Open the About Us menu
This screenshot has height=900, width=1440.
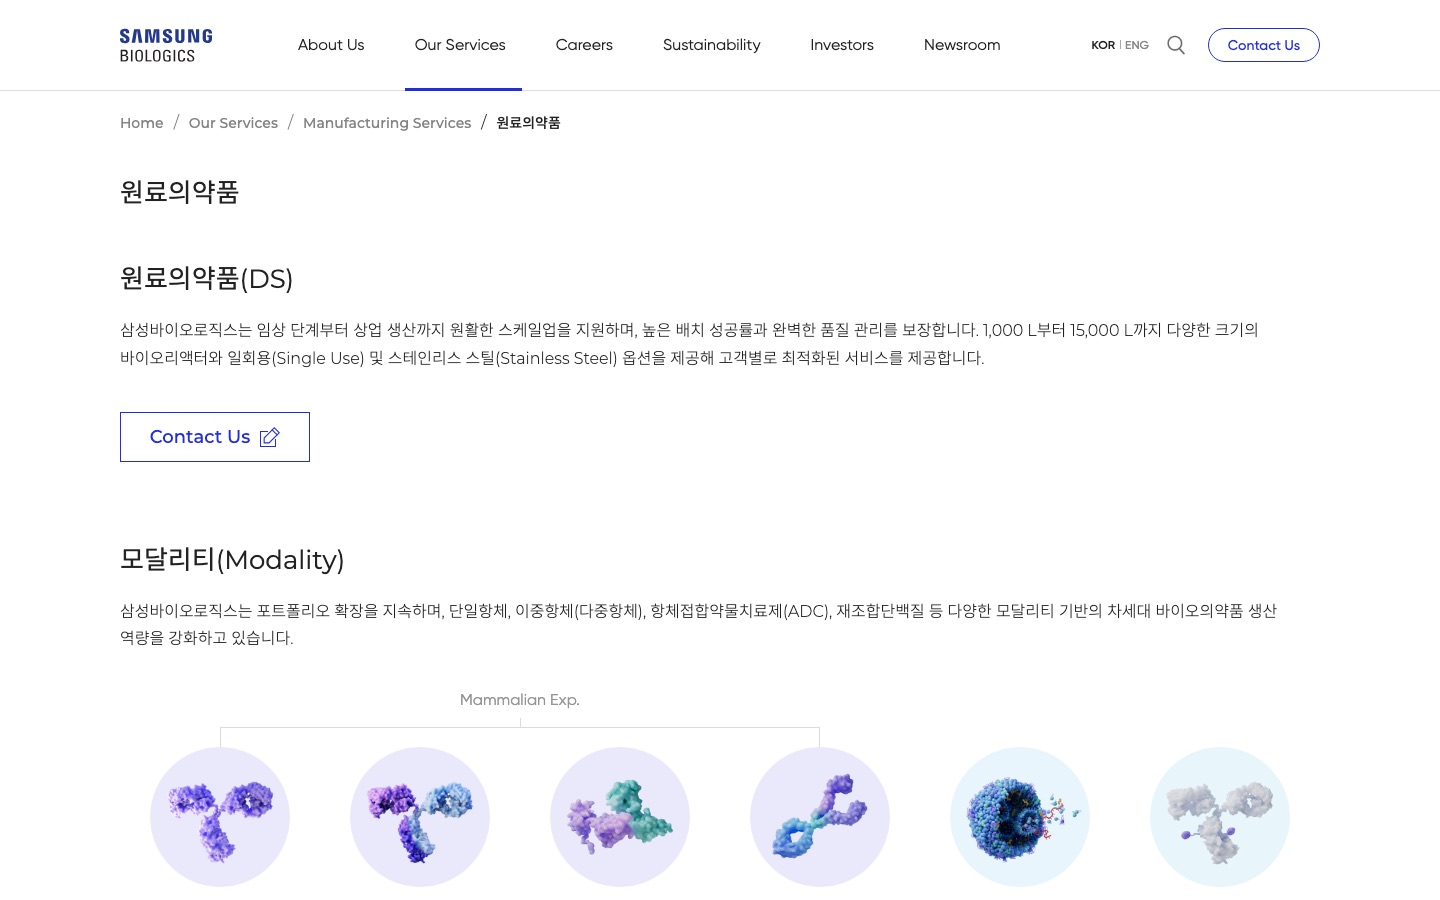click(331, 45)
